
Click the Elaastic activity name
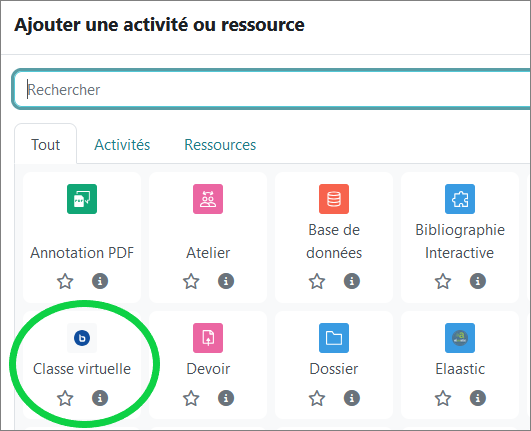point(460,369)
